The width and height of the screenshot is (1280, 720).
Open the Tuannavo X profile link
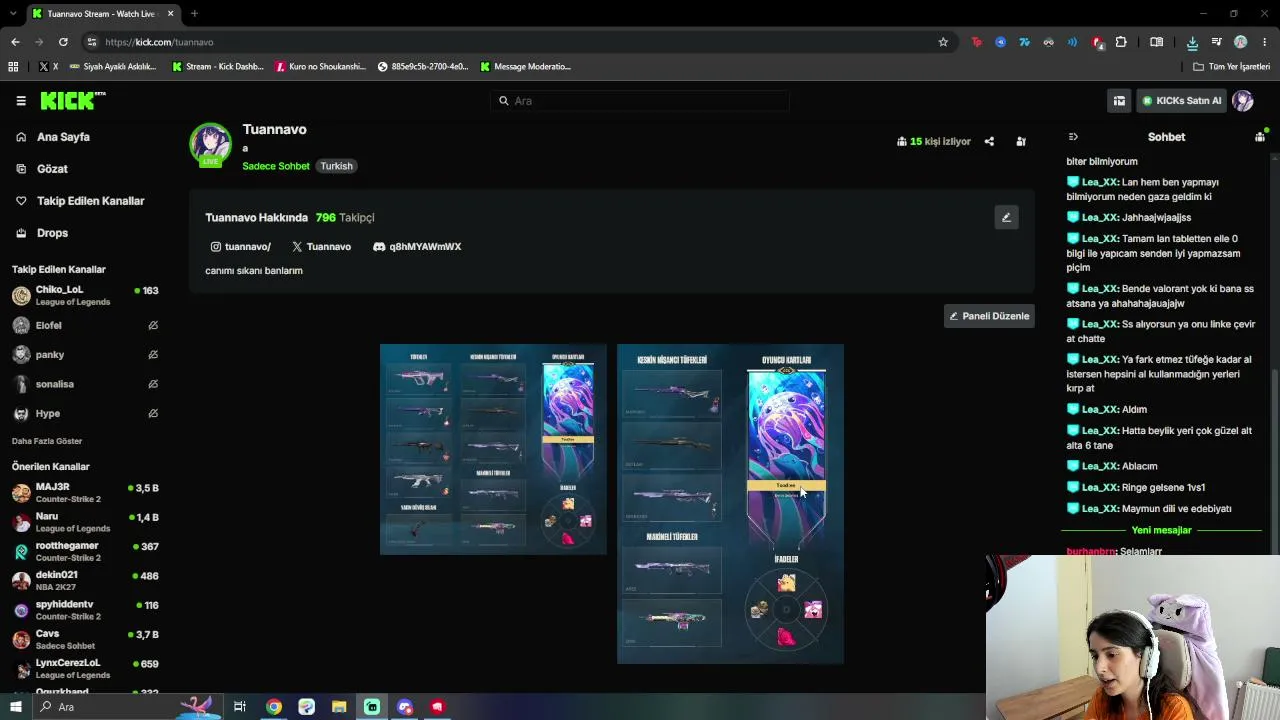[321, 247]
